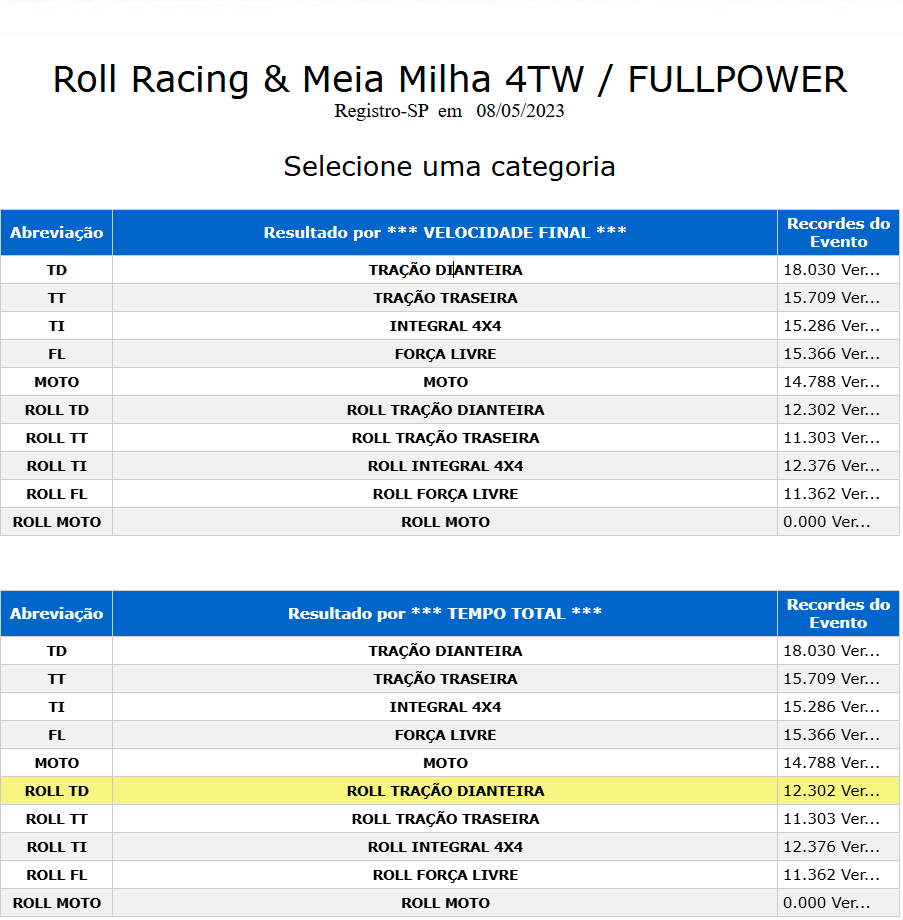Select ROLL FORÇA LIVRE in Velocidade Final

coord(445,494)
